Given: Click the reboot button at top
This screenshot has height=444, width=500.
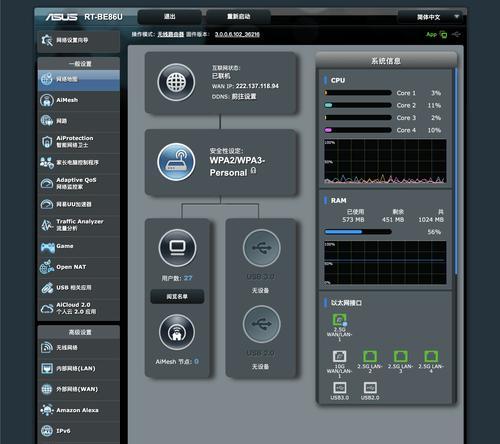Looking at the screenshot, I should point(239,17).
